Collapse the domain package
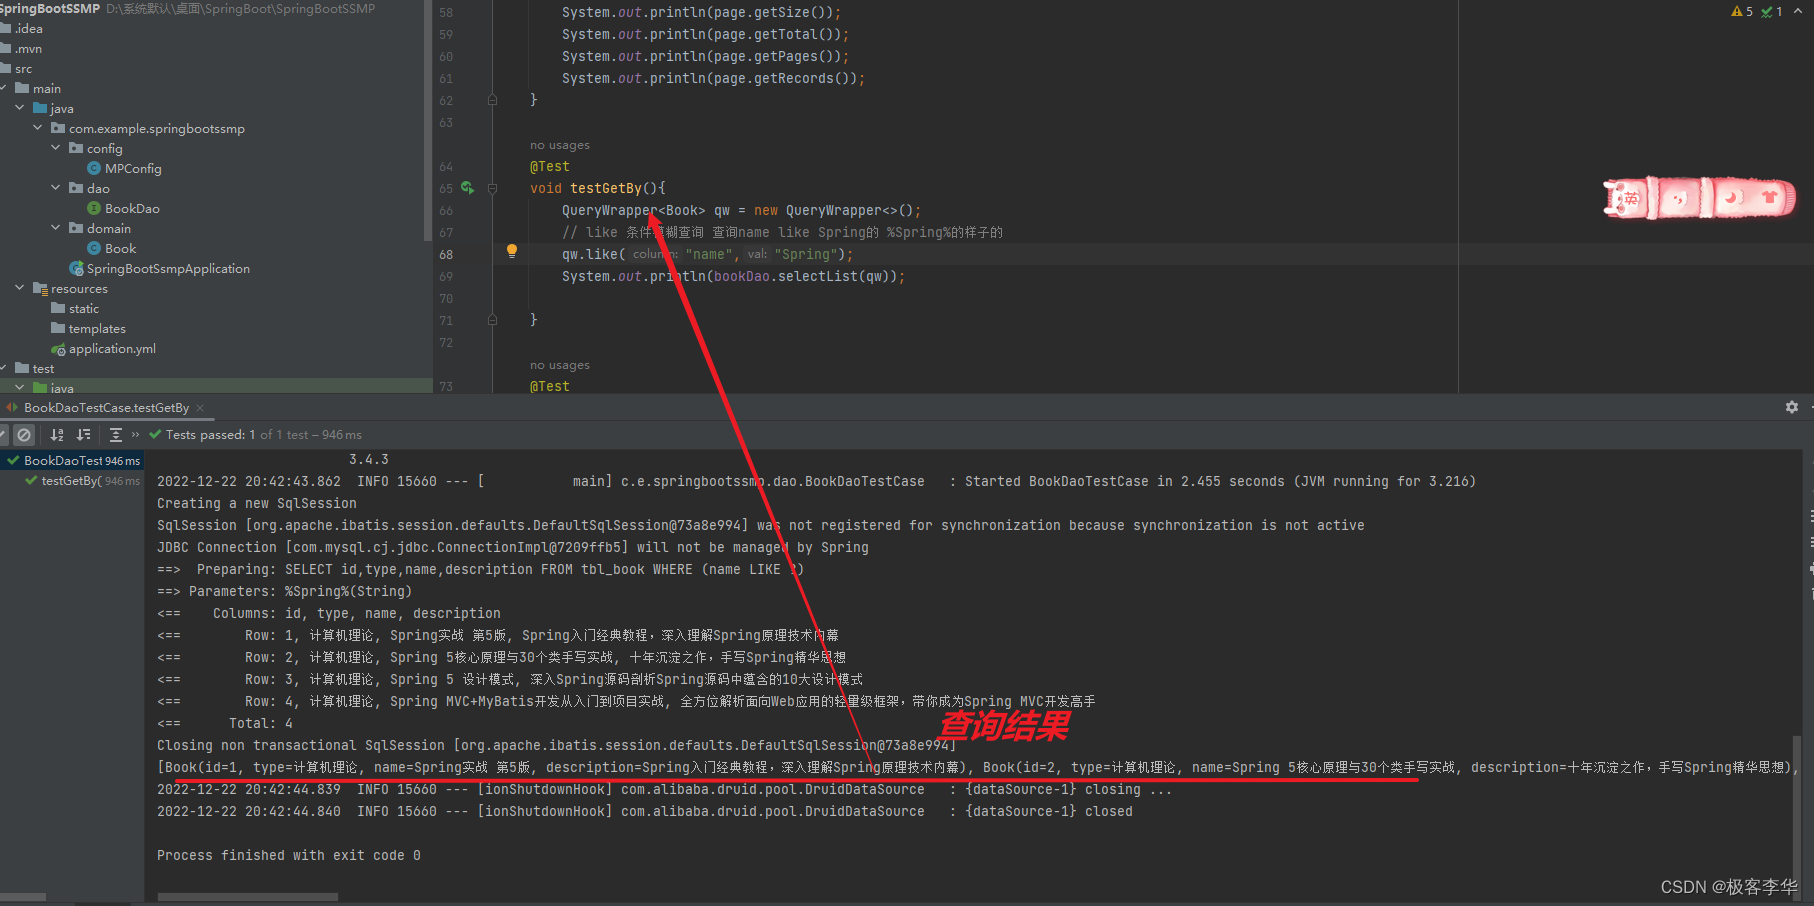Screen dimensions: 1814x906 coord(56,228)
